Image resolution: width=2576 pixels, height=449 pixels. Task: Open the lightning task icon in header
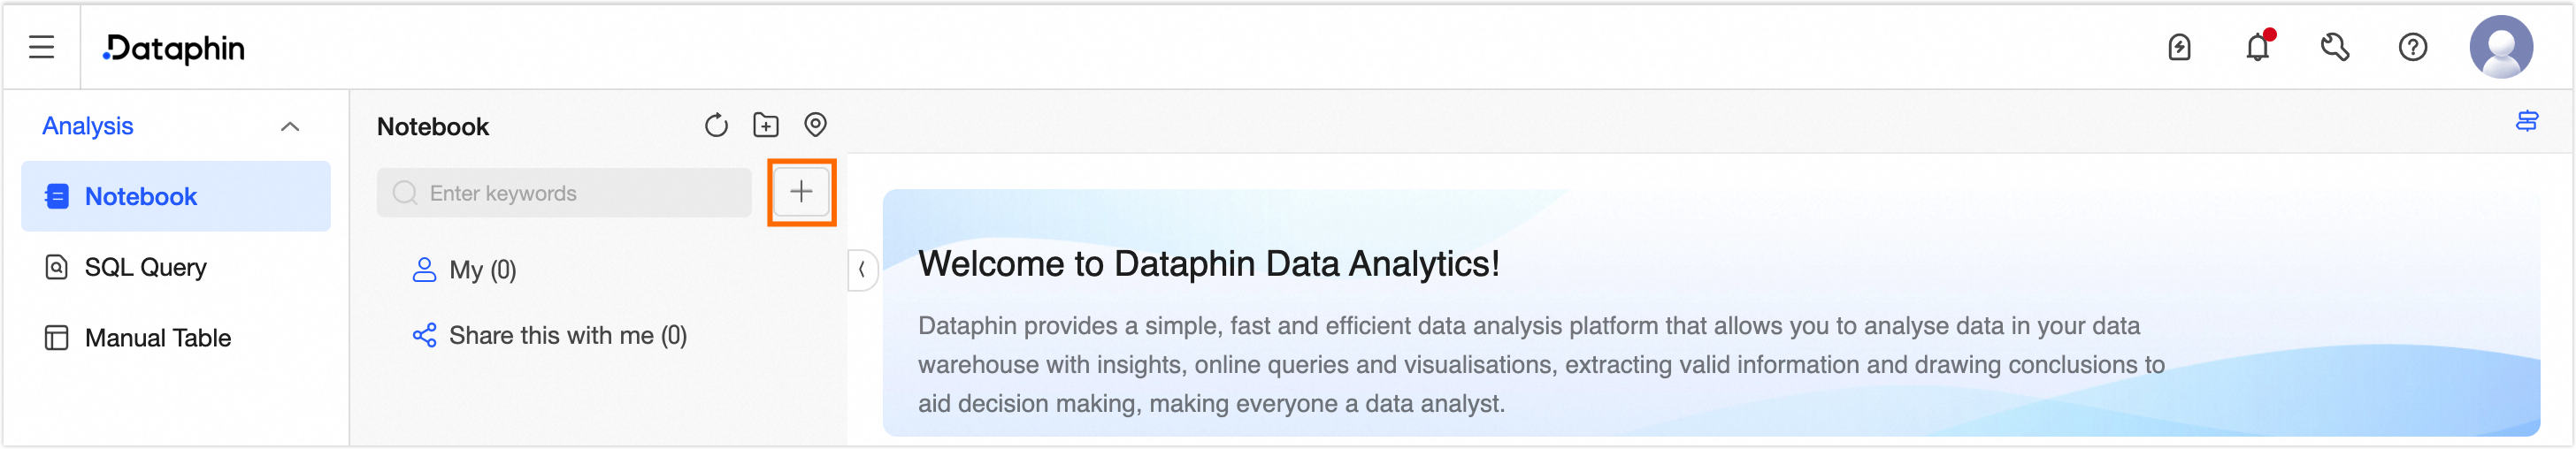tap(2179, 47)
